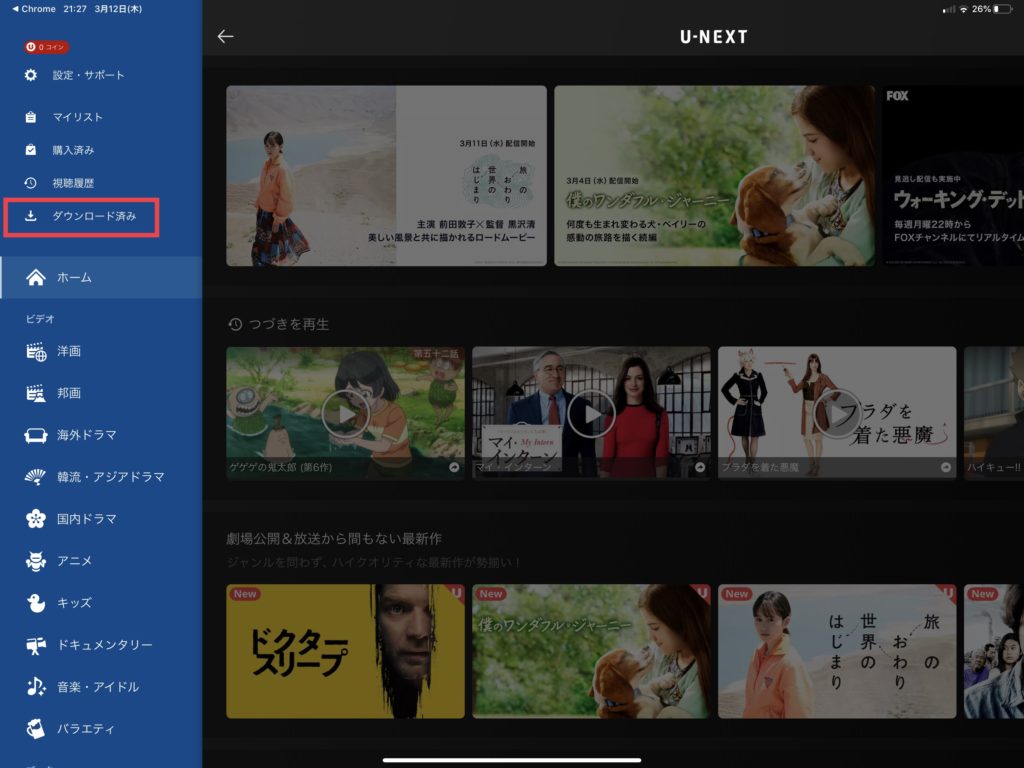
Task: Open ダウンロード済み menu item
Action: (82, 217)
